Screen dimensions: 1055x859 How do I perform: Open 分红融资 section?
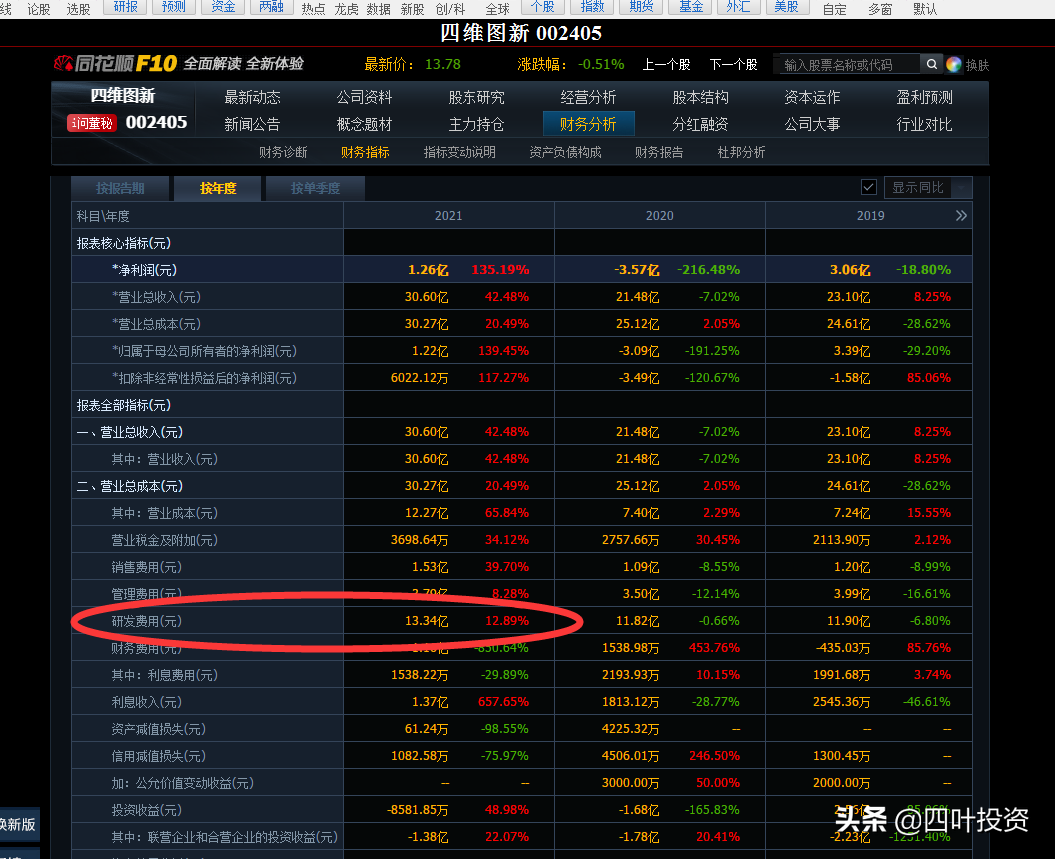[700, 124]
